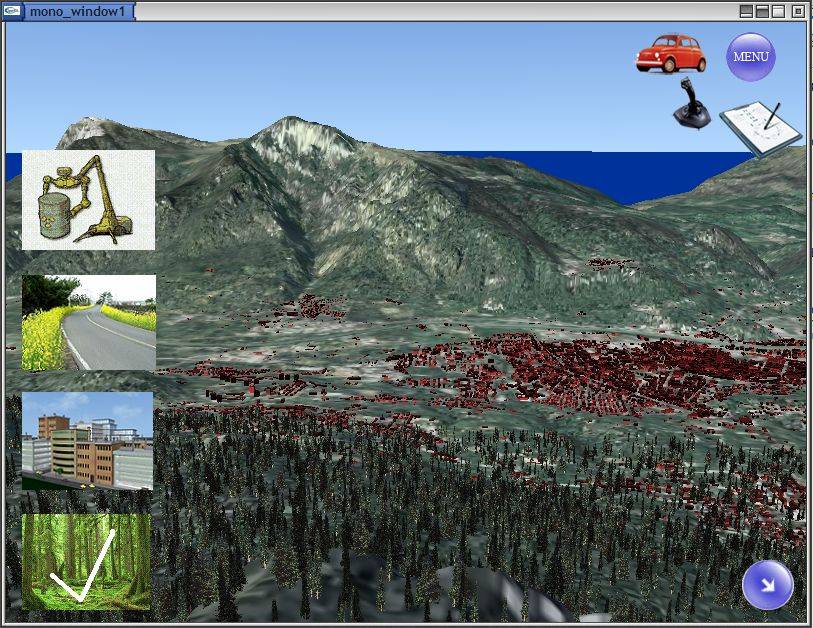The height and width of the screenshot is (628, 813).
Task: Select the joystick control icon
Action: click(x=692, y=103)
